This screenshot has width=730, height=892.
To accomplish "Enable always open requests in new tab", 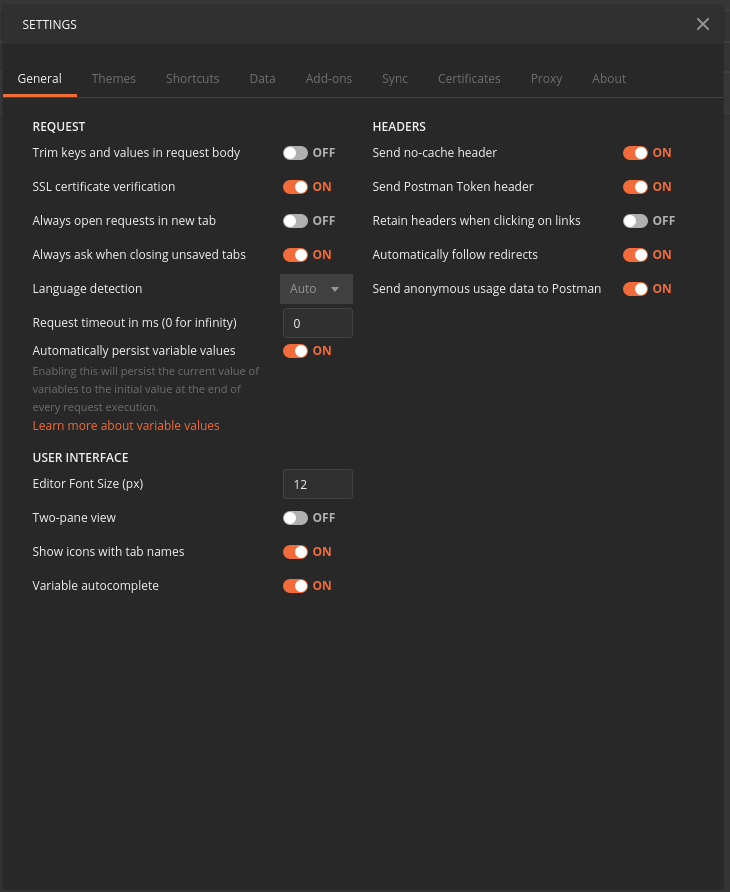I will point(295,221).
